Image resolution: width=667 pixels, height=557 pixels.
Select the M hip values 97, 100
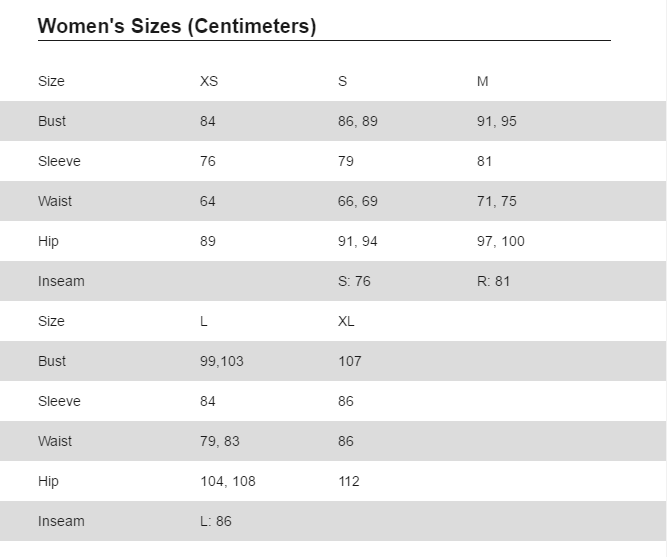[x=501, y=241]
